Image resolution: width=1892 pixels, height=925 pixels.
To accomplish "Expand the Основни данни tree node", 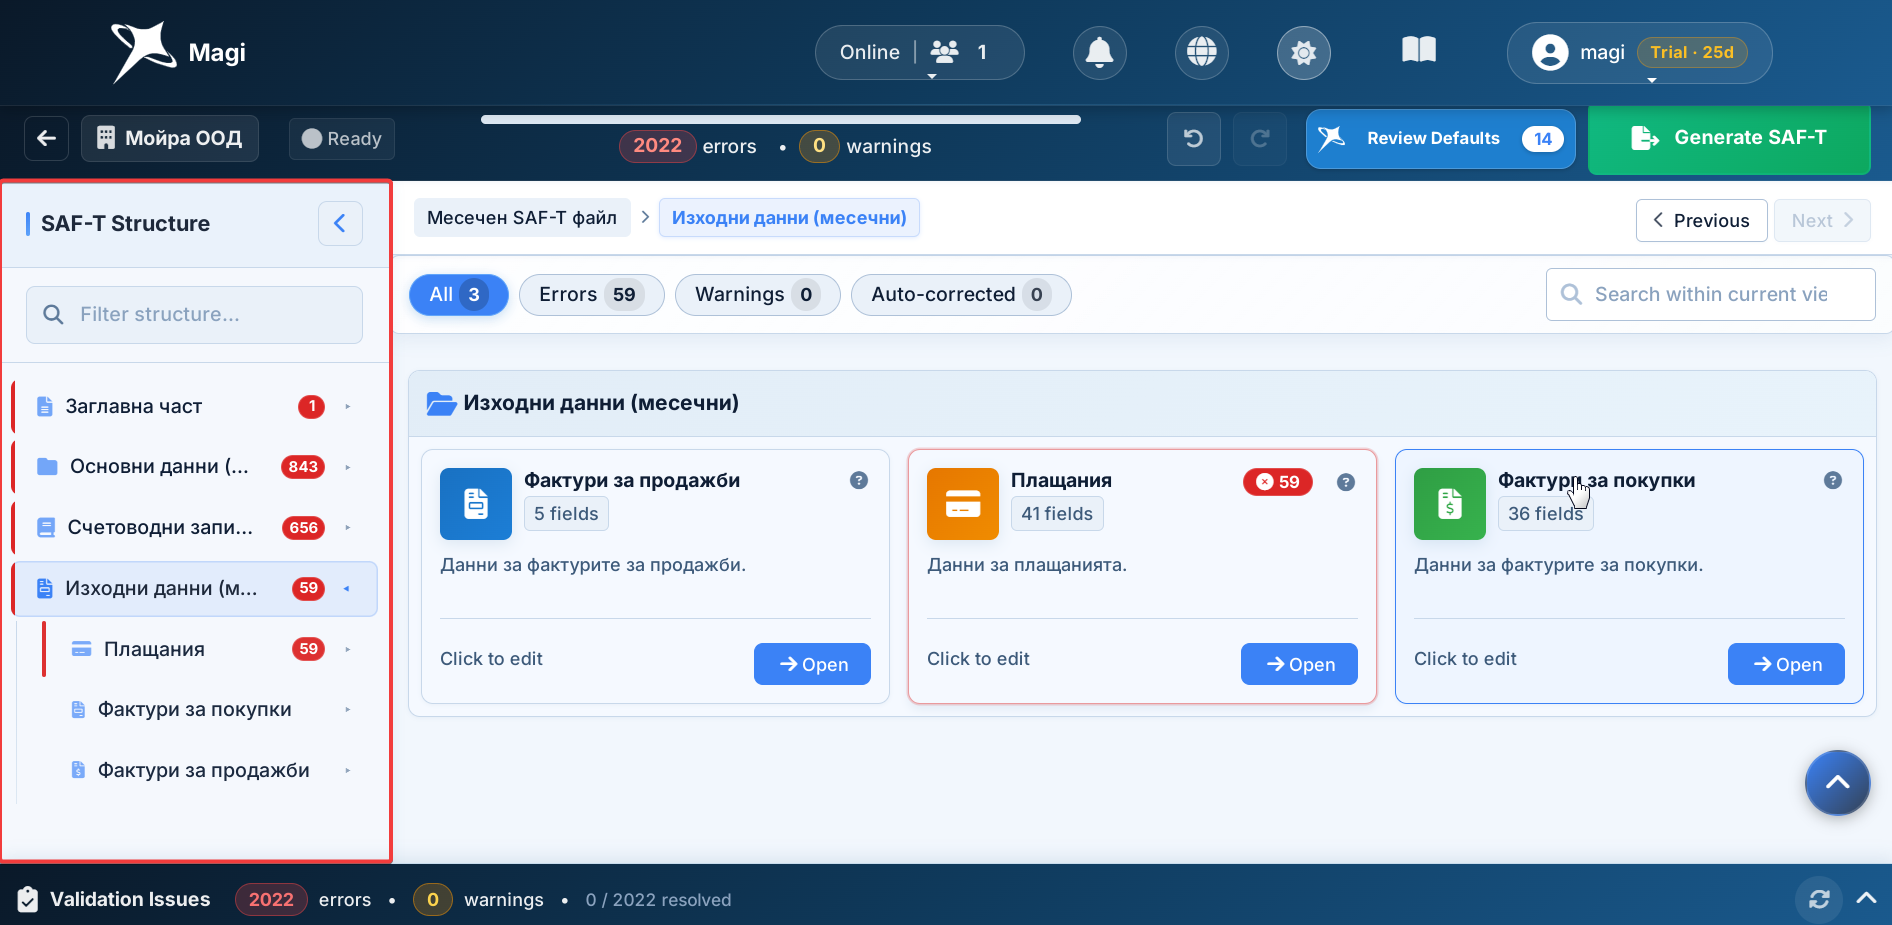I will click(x=348, y=467).
